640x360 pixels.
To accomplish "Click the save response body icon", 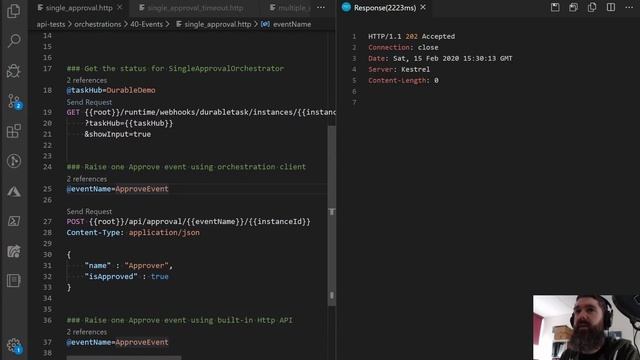I will coord(573,7).
